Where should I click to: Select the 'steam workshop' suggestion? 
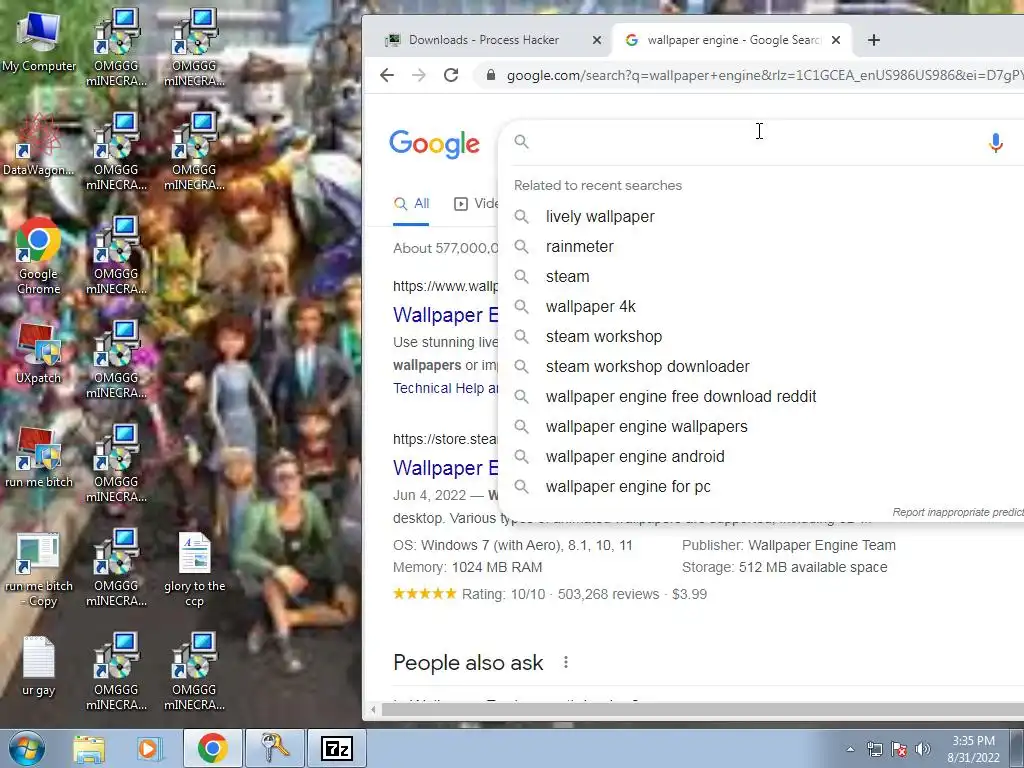(603, 337)
